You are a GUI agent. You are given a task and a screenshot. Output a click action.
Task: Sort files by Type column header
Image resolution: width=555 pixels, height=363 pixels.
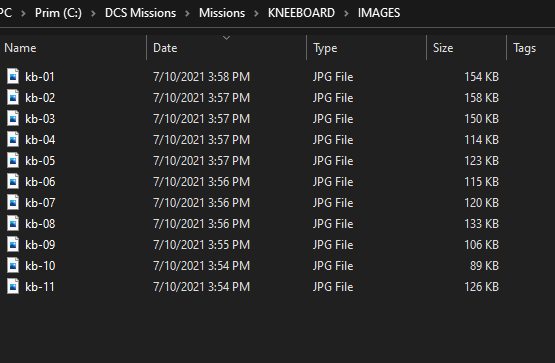[325, 48]
